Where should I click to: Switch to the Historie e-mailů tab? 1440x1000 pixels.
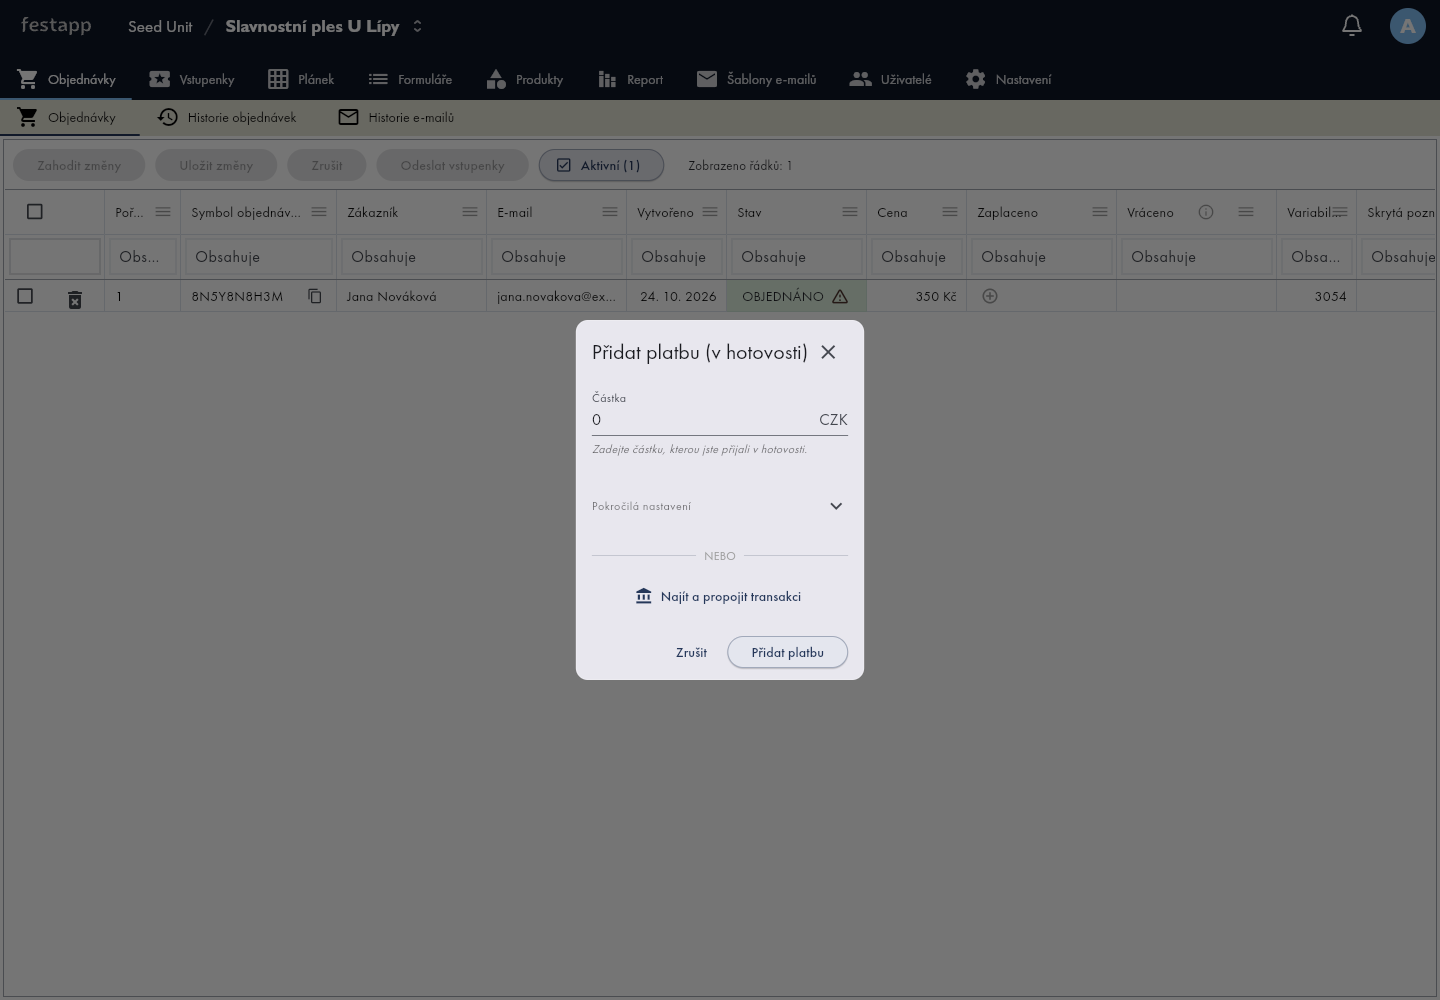point(396,117)
